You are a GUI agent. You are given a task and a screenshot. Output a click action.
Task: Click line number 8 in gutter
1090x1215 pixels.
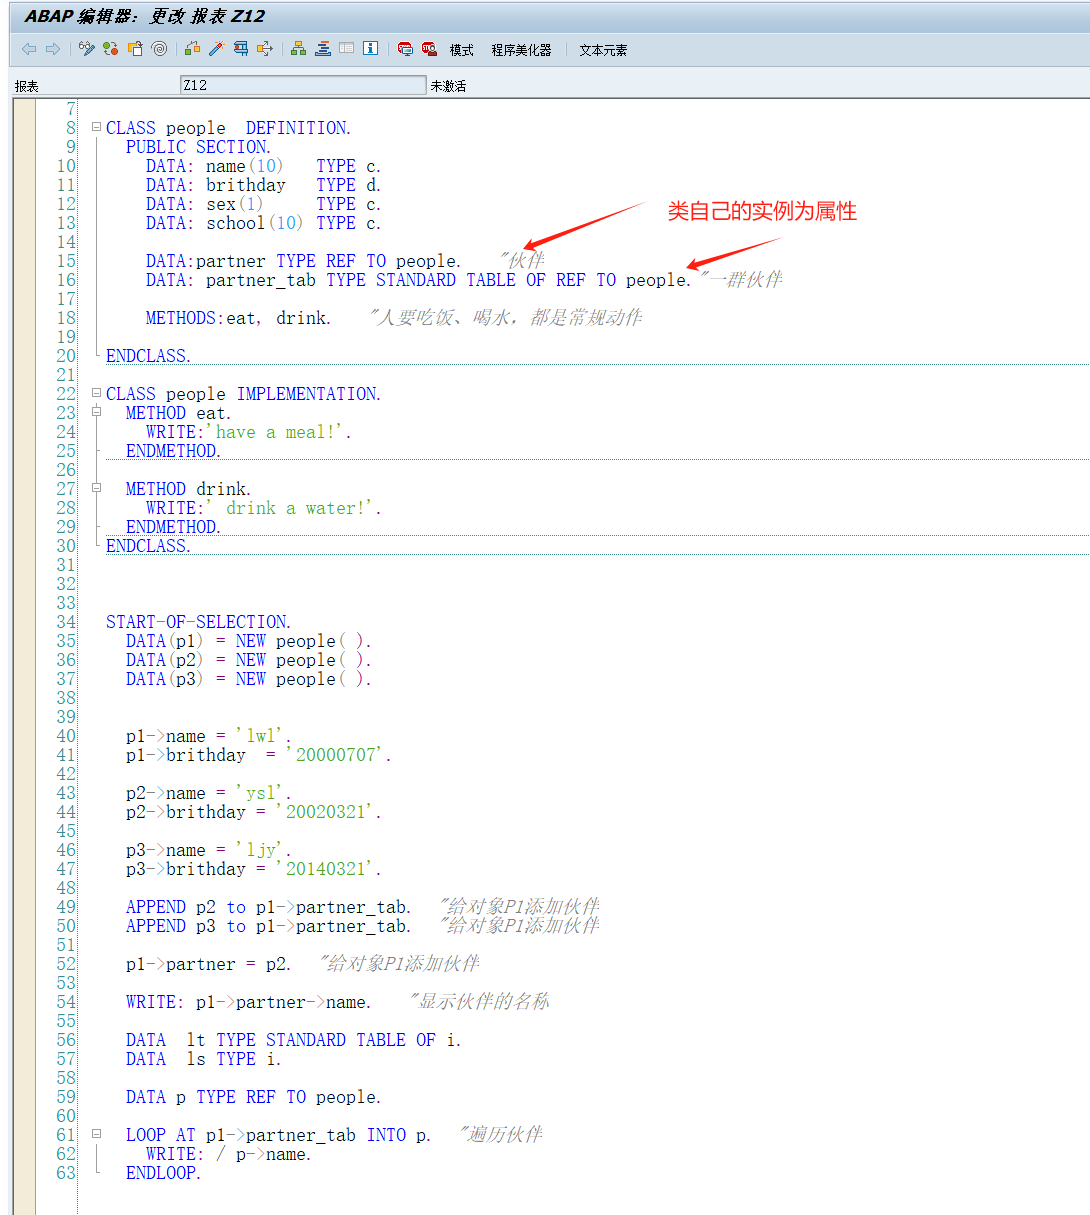pos(71,128)
